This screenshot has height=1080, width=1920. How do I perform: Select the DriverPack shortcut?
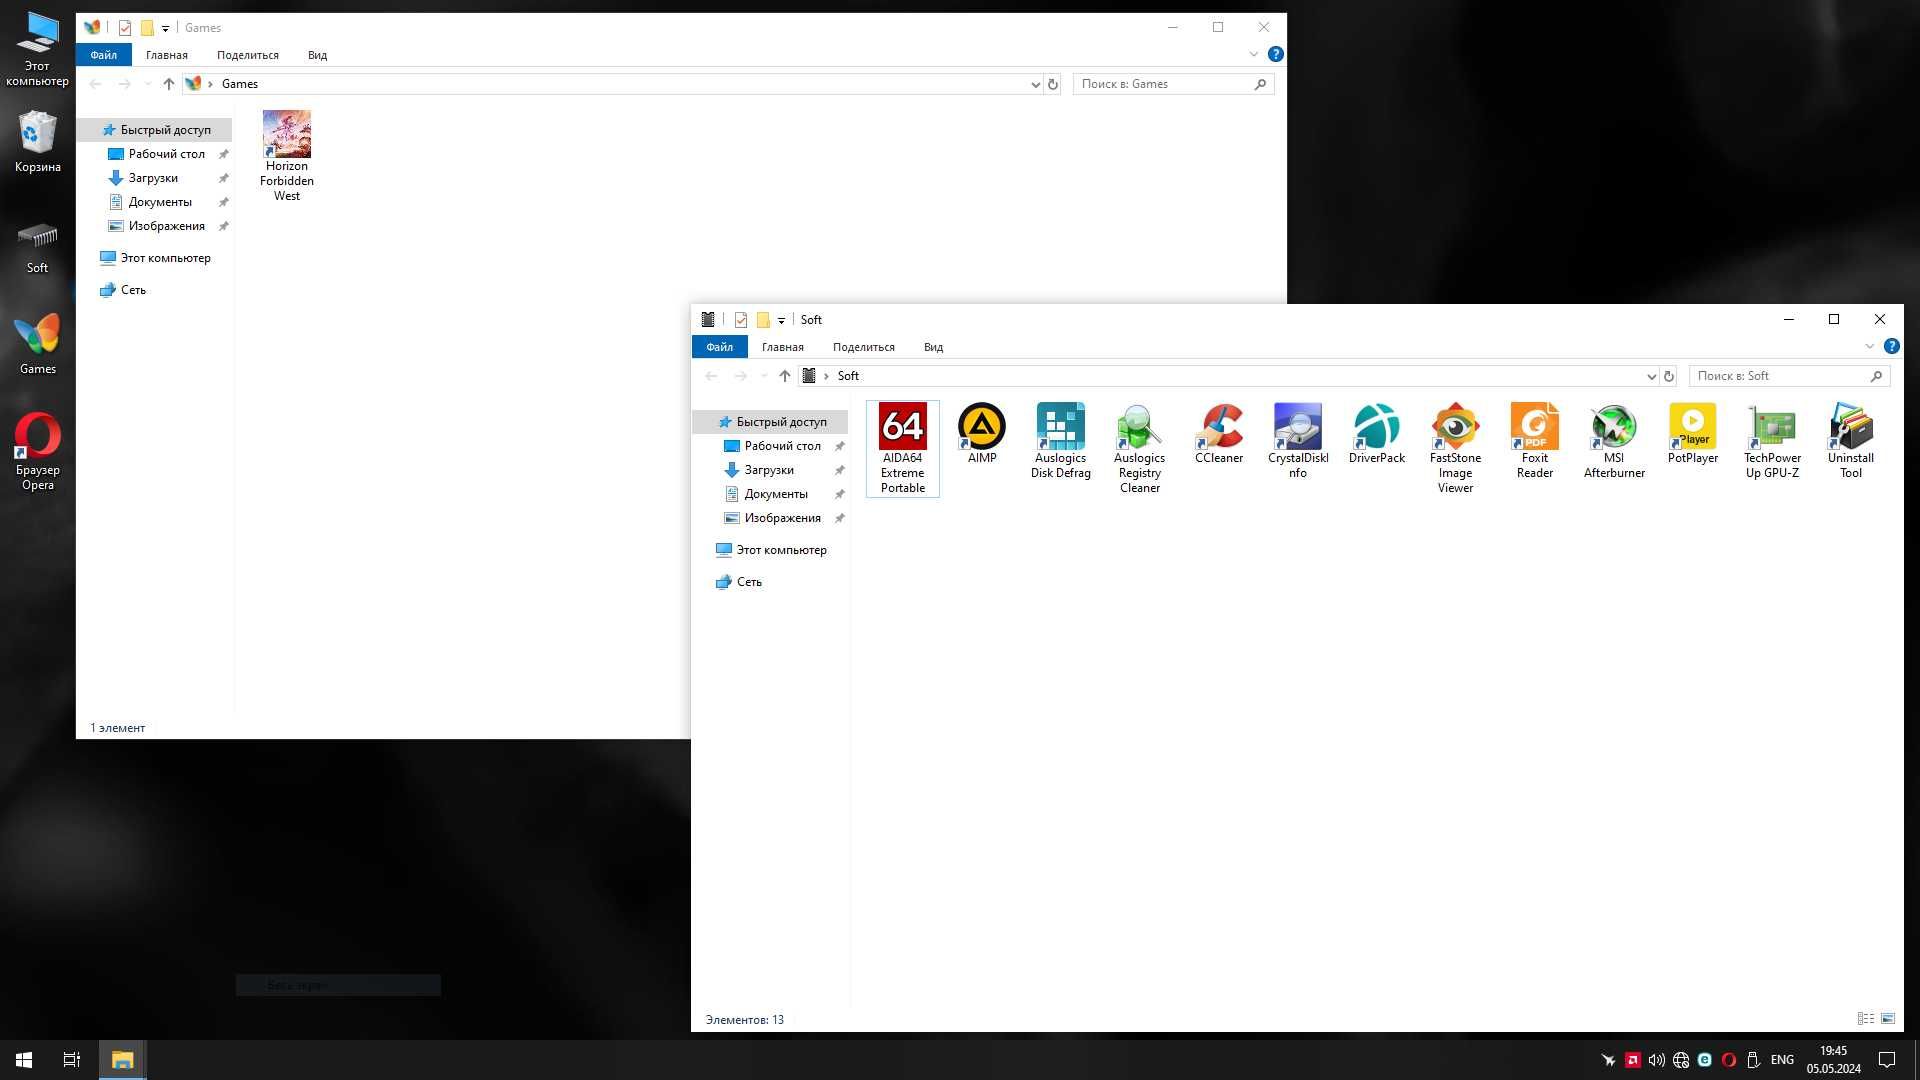pyautogui.click(x=1376, y=434)
